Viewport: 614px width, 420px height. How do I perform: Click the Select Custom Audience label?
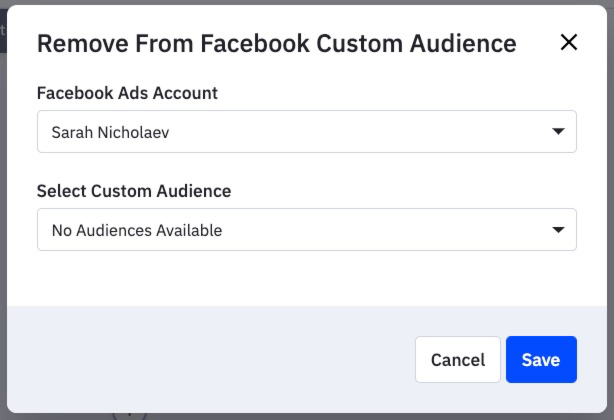click(x=134, y=191)
